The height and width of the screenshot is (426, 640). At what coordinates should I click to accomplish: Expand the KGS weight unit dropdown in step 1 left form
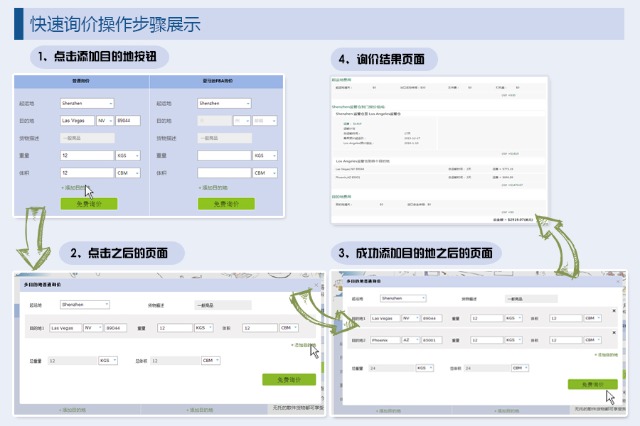(x=127, y=156)
